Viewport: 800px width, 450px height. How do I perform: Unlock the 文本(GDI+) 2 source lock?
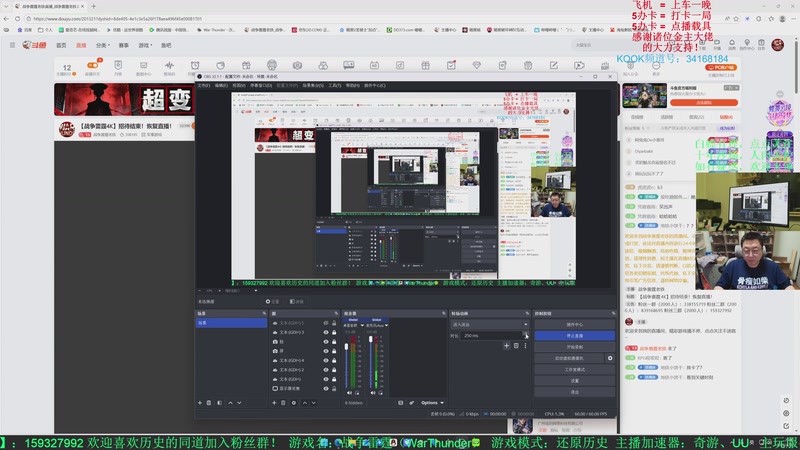coord(334,370)
